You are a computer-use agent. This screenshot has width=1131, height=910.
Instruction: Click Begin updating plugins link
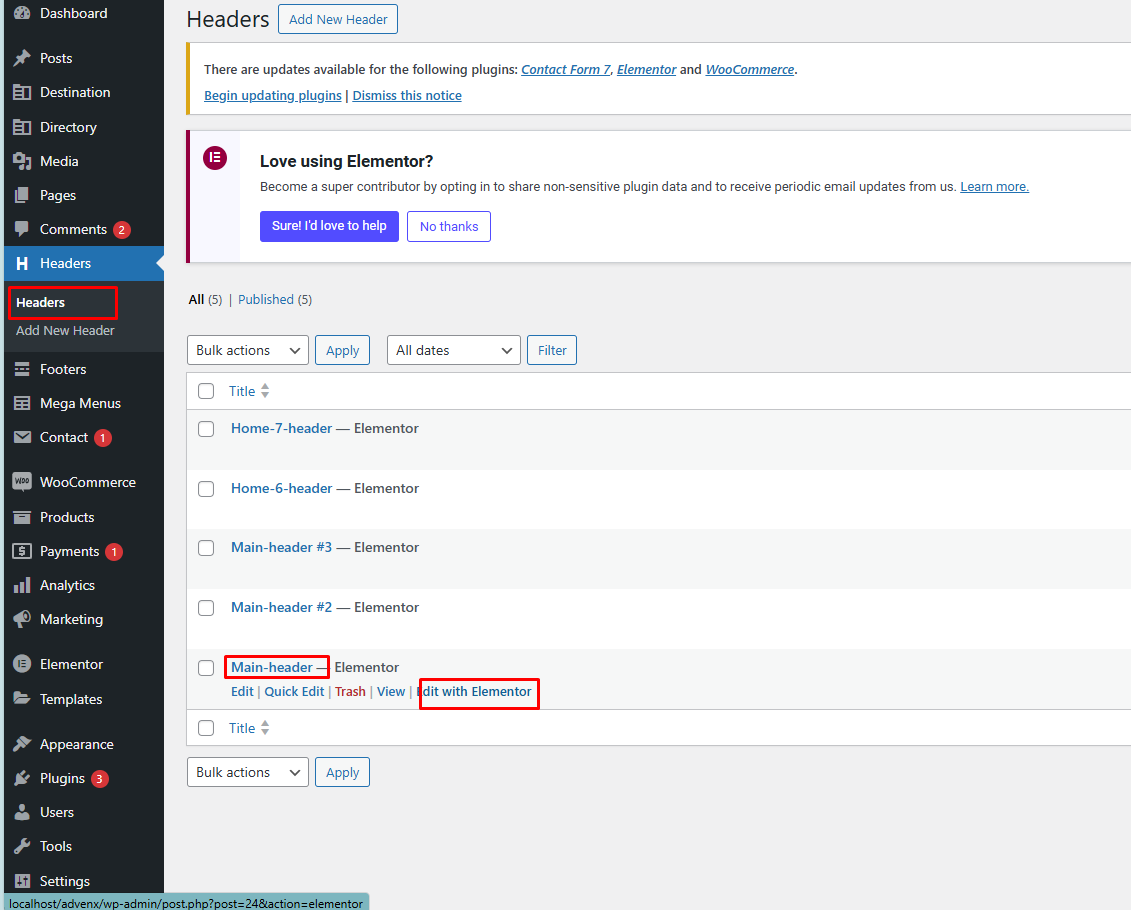pos(273,95)
